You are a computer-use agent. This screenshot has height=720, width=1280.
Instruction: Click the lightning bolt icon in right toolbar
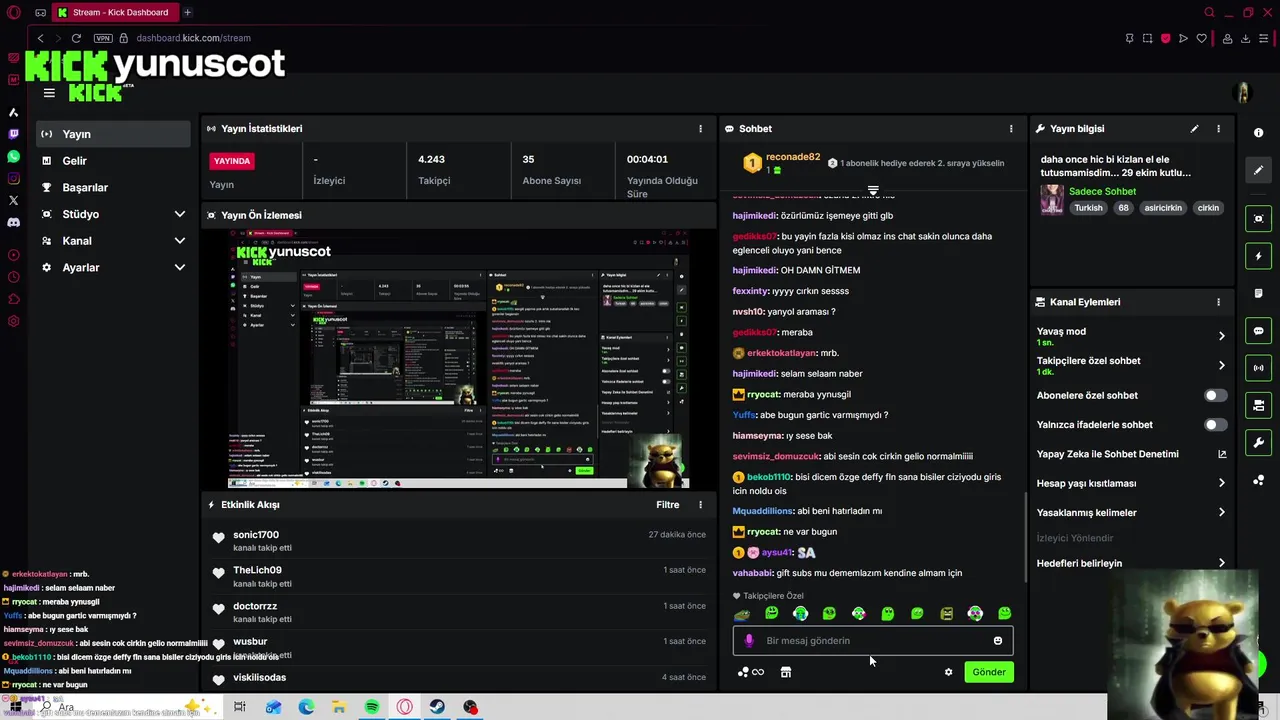click(x=1258, y=257)
